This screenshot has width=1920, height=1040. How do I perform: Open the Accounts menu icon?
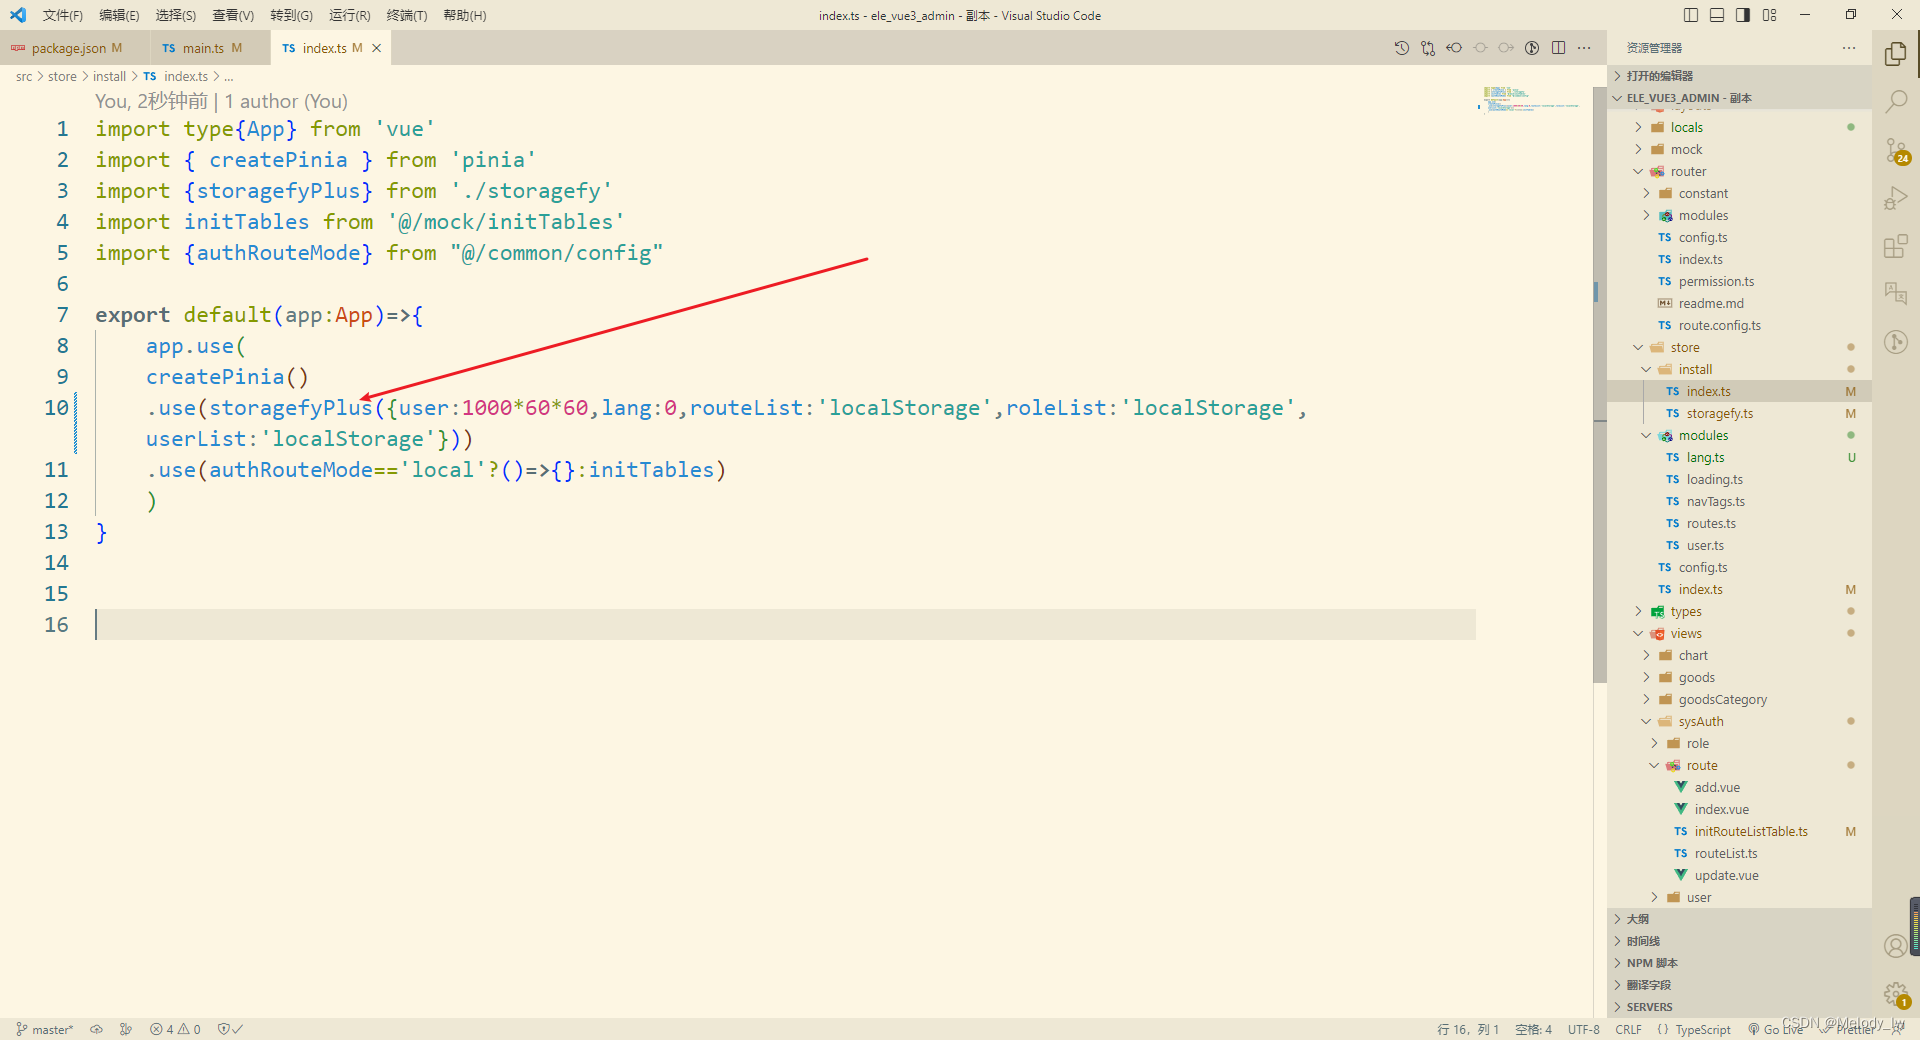(x=1895, y=946)
